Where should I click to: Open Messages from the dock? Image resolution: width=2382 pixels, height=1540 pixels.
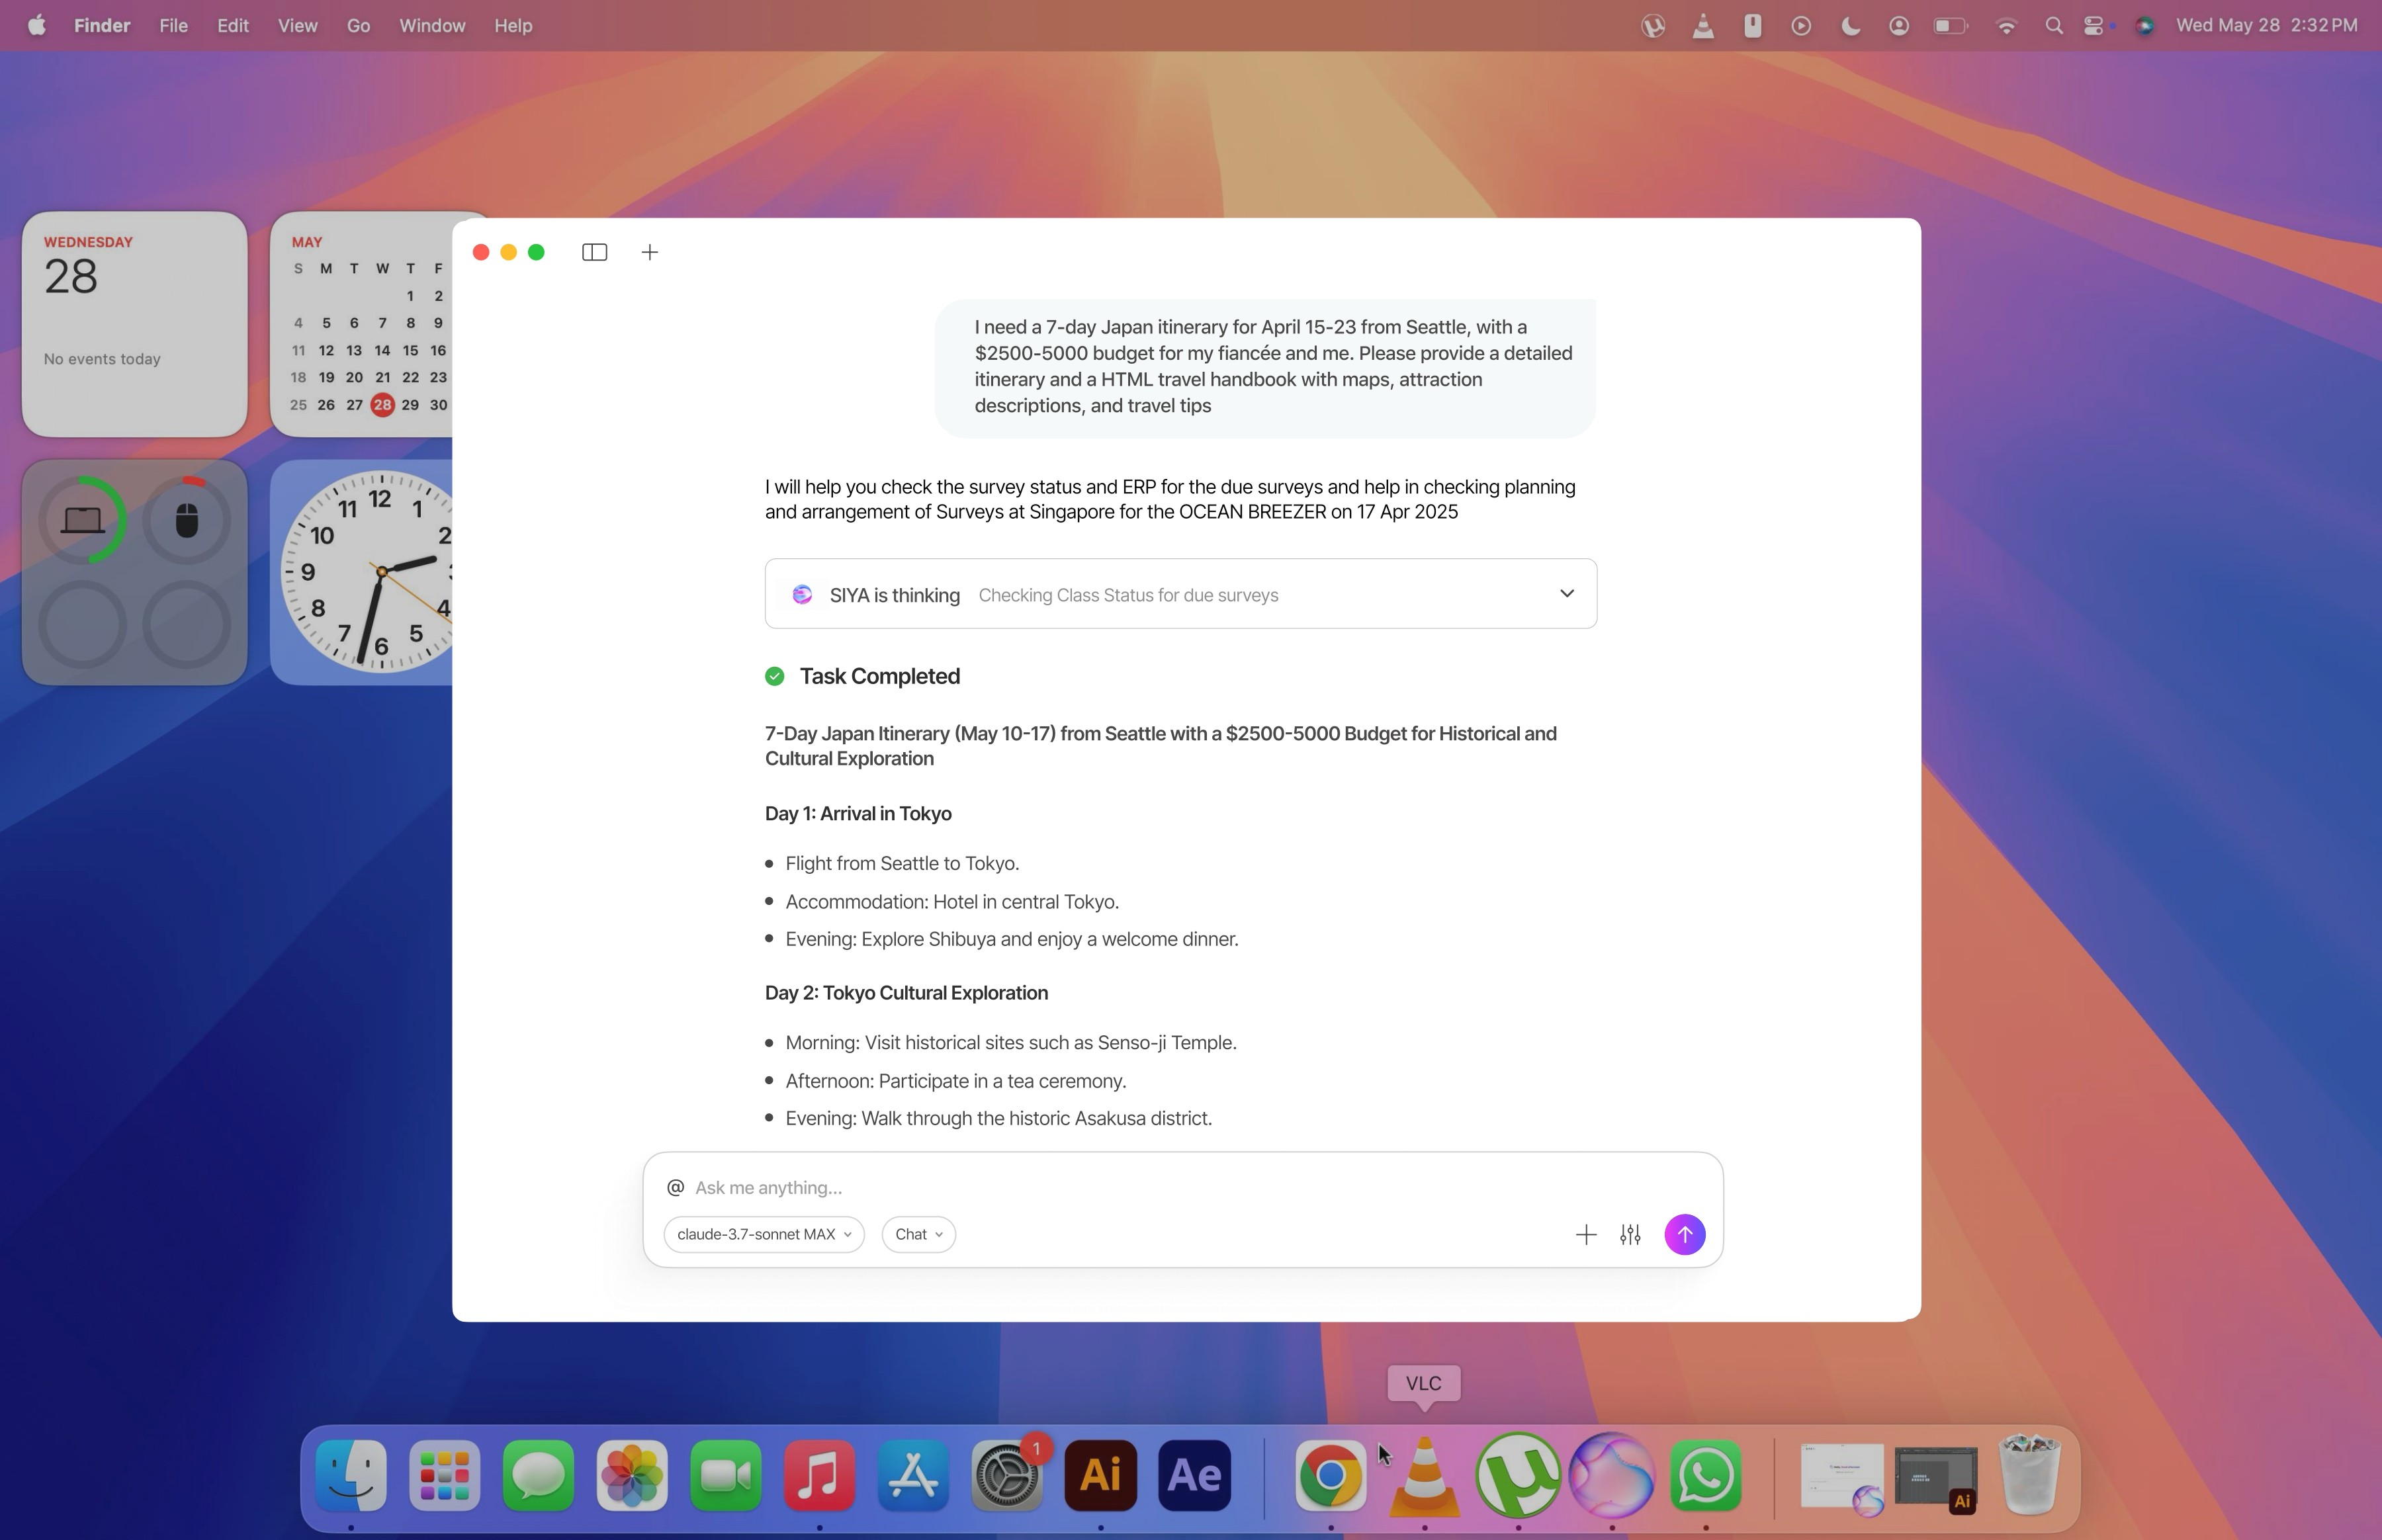[x=538, y=1475]
